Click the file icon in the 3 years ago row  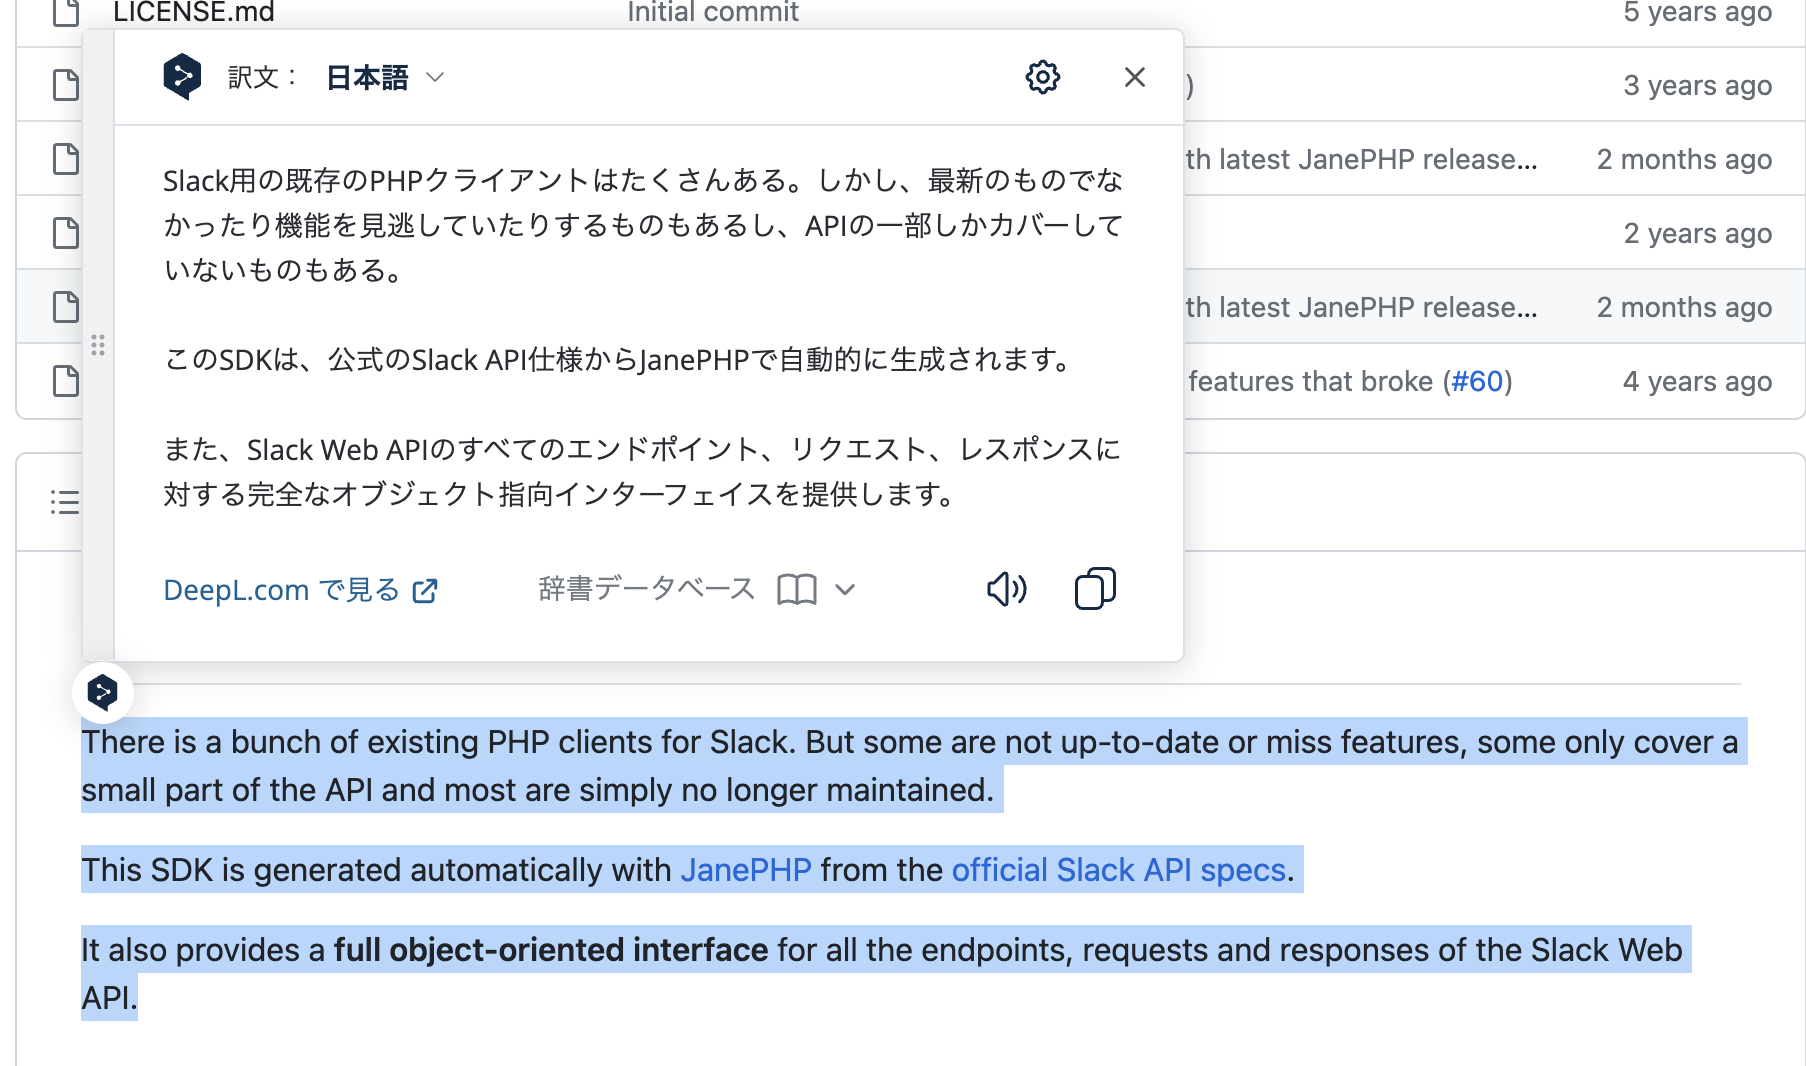[x=66, y=85]
